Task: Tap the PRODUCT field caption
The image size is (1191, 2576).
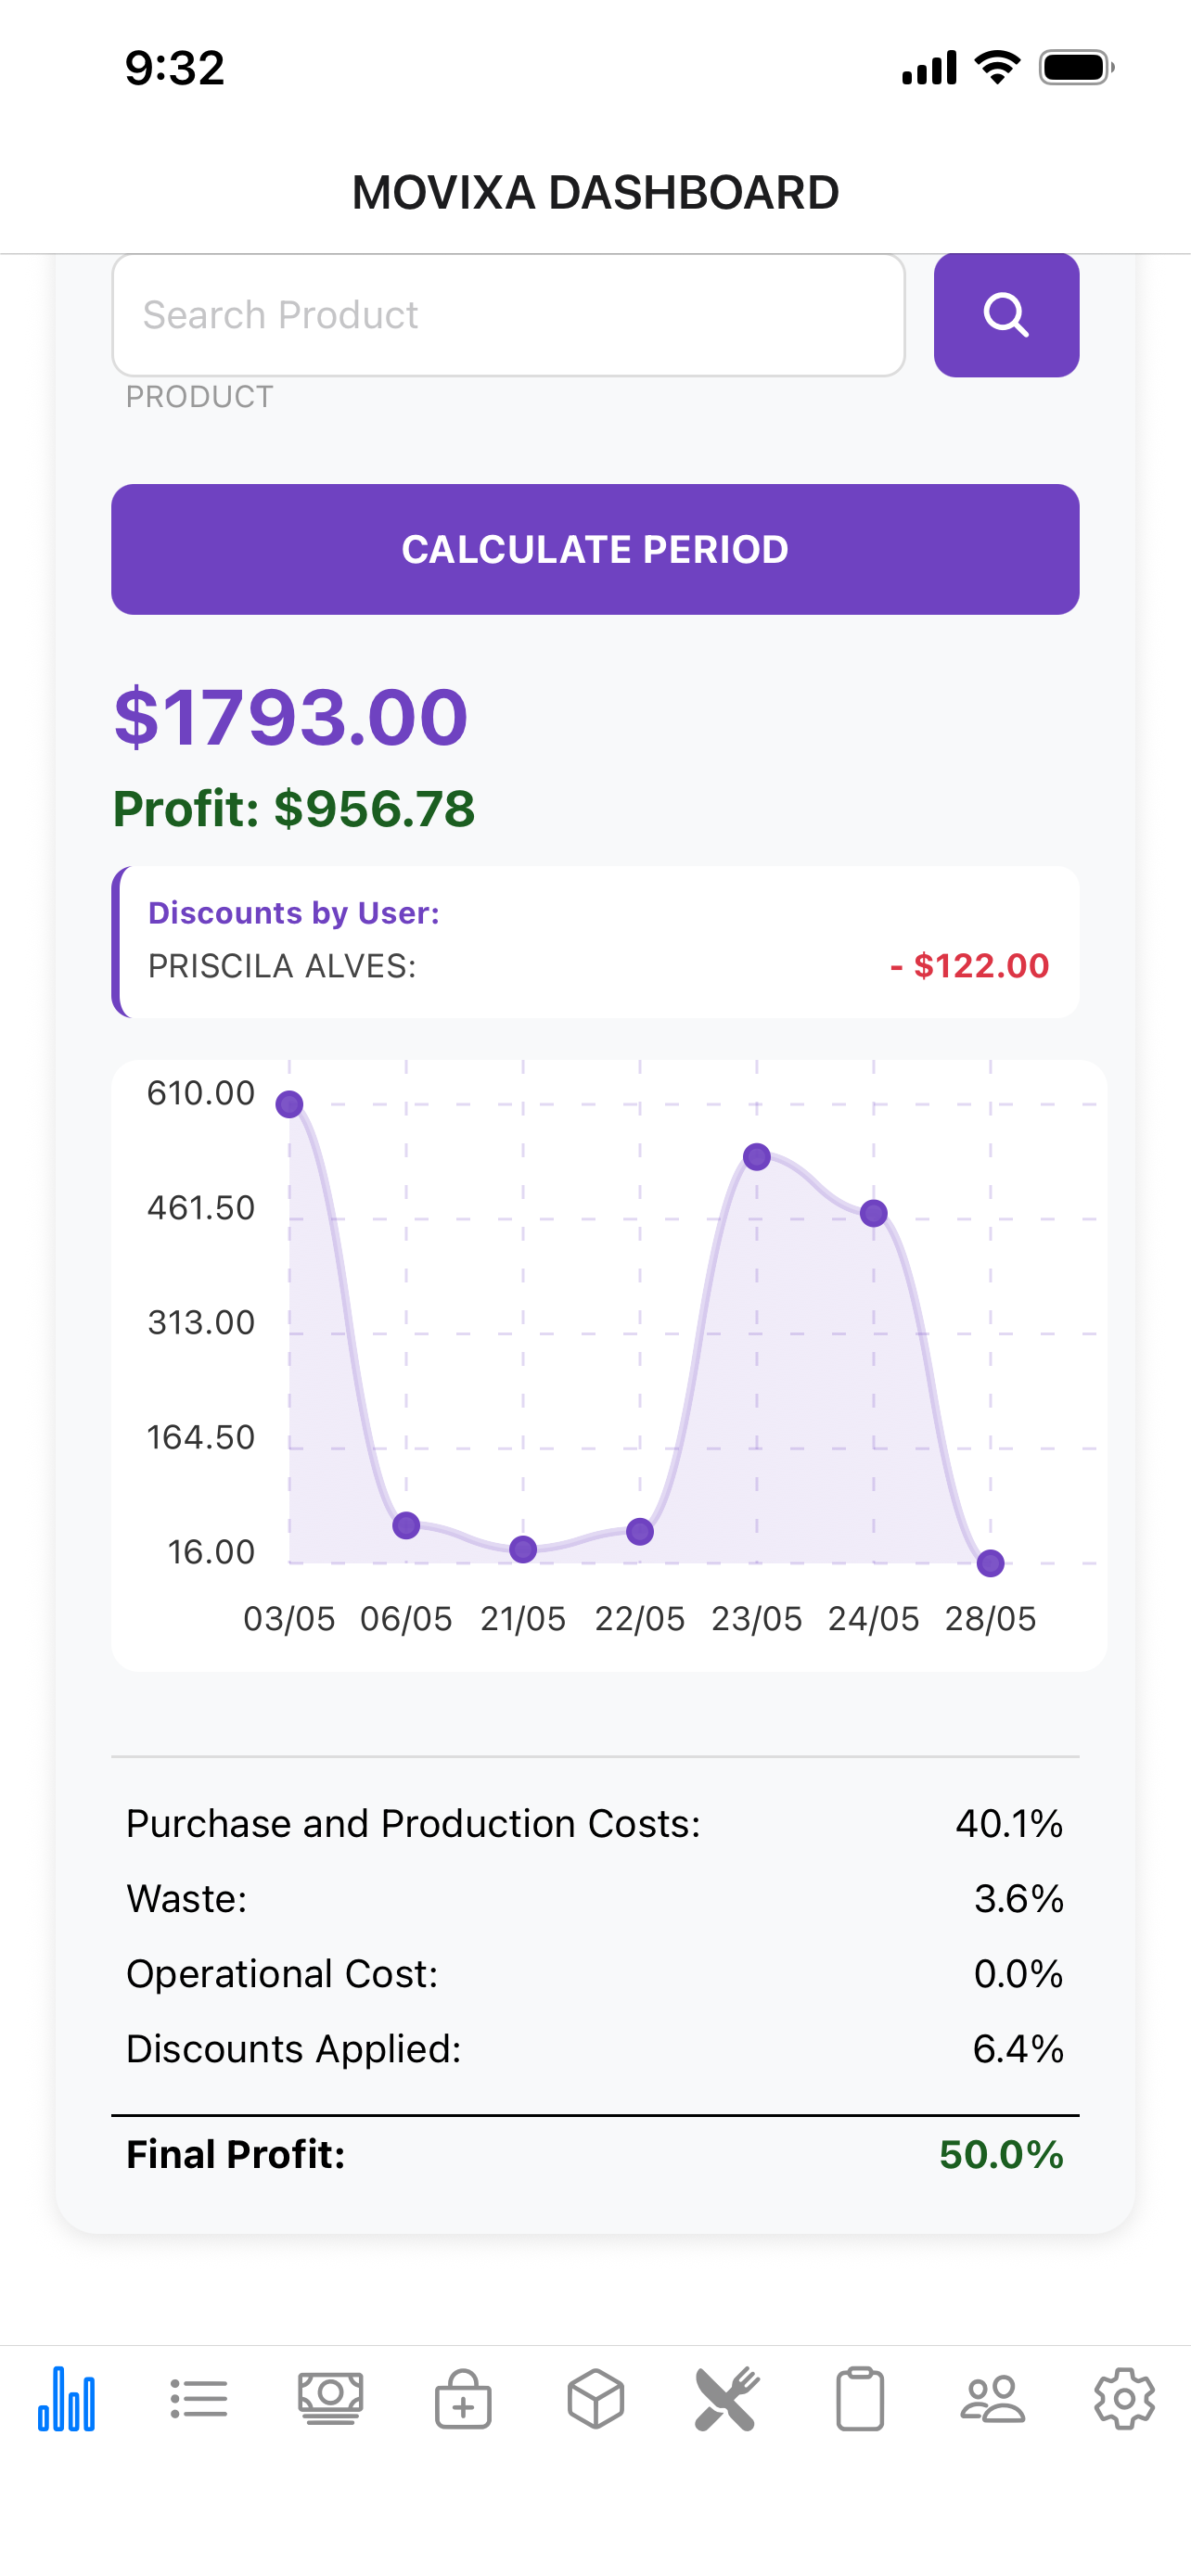Action: point(199,397)
